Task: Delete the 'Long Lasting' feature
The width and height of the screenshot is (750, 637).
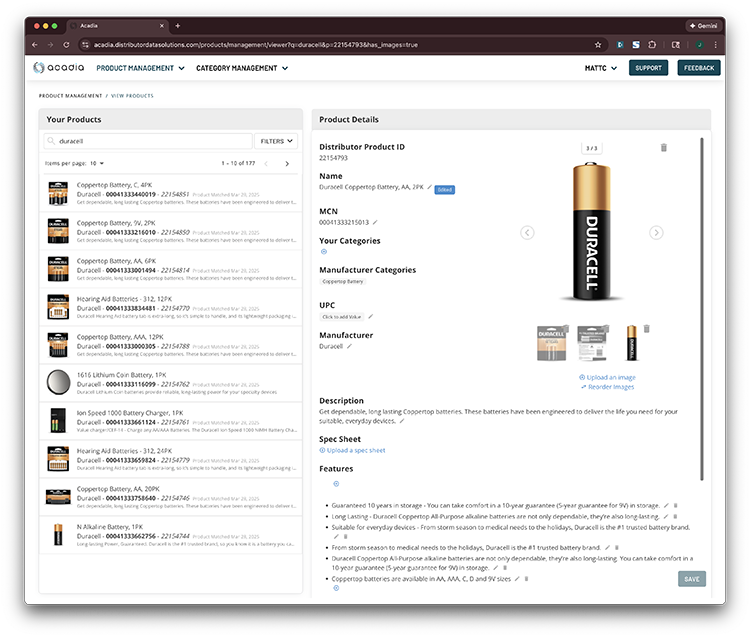Action: click(x=675, y=516)
